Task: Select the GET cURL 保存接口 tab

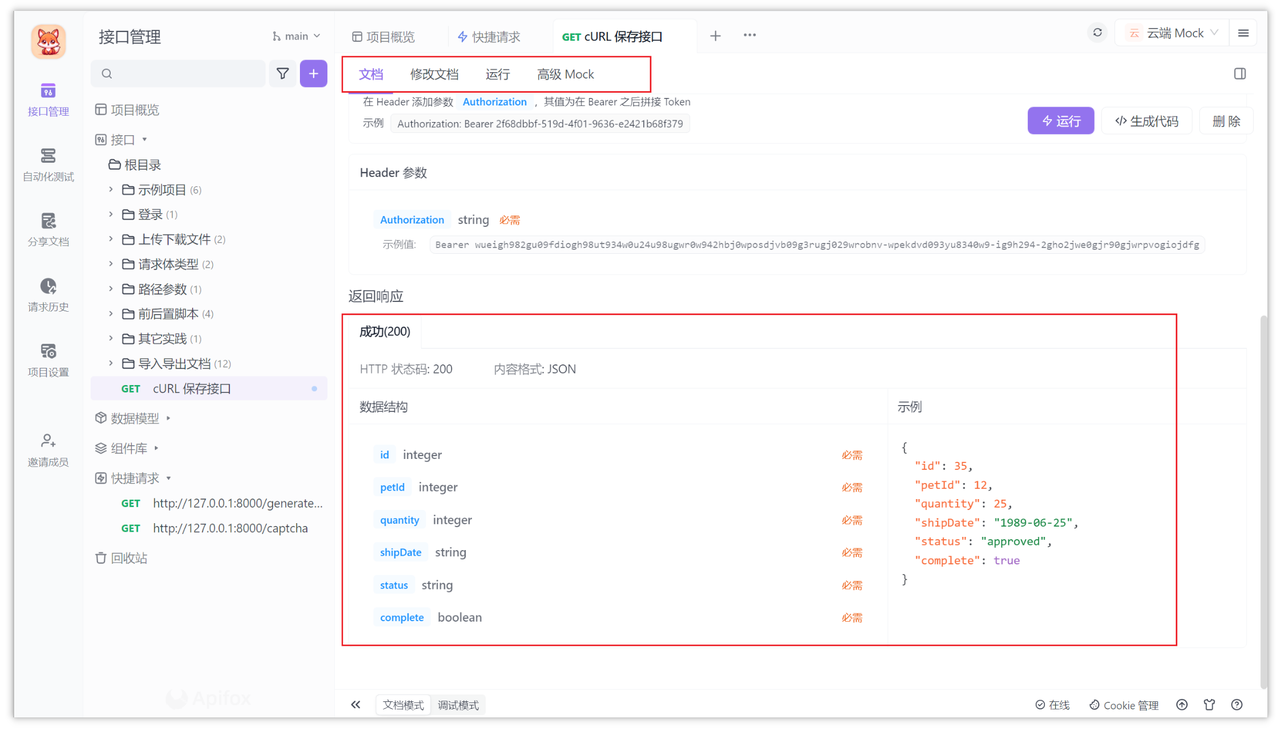Action: pos(612,36)
